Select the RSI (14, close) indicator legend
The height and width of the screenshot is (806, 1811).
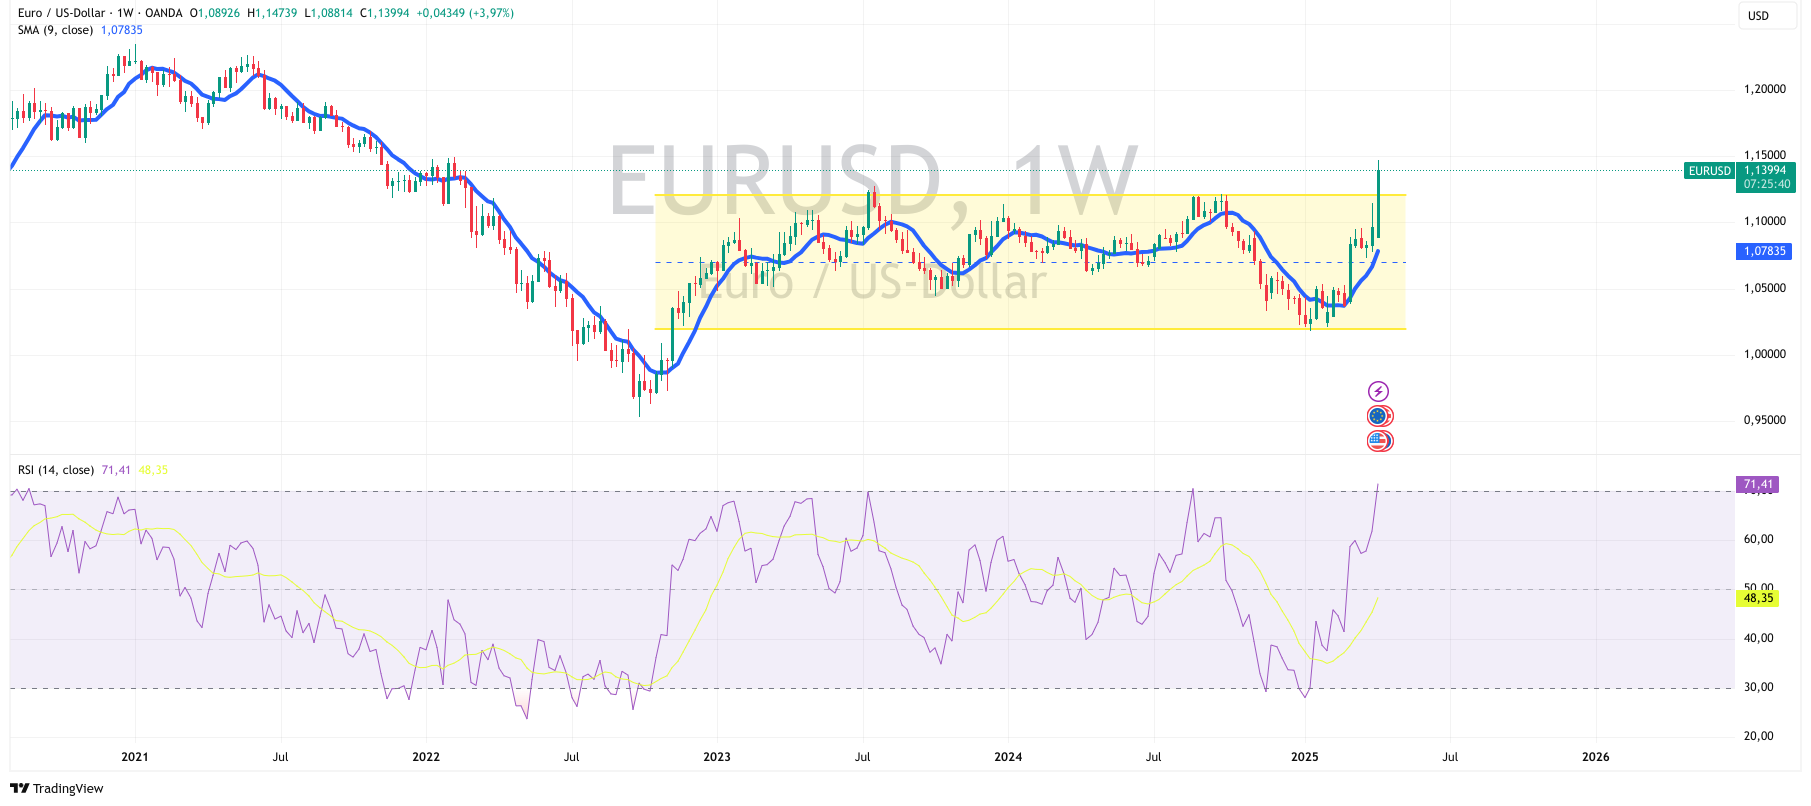56,470
